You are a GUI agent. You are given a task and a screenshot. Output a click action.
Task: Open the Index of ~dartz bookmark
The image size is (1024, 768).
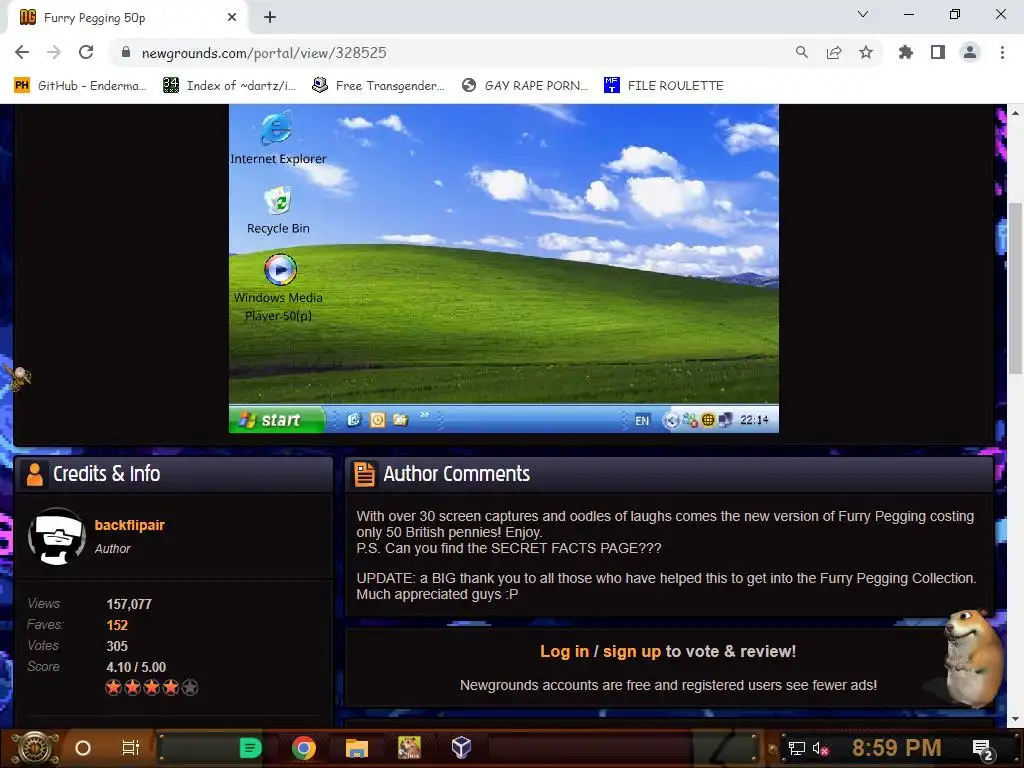pos(230,86)
